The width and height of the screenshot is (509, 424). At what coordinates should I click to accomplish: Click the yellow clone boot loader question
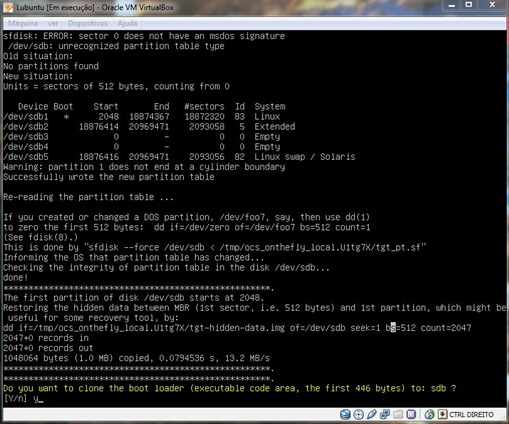(x=230, y=388)
